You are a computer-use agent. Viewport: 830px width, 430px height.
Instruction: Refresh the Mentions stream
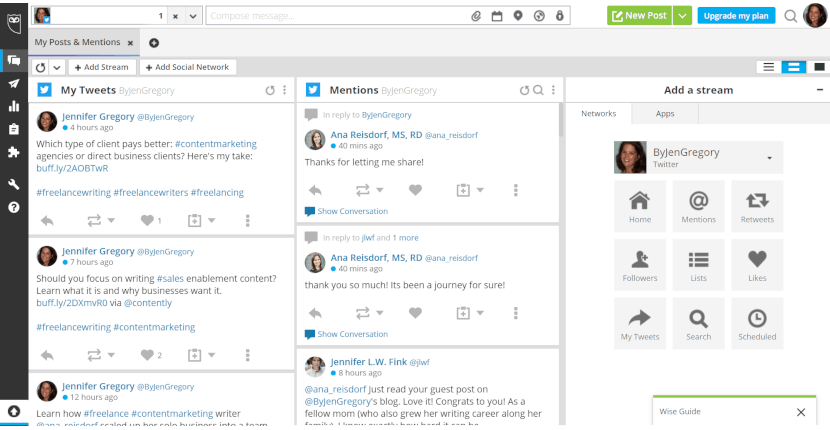click(524, 90)
